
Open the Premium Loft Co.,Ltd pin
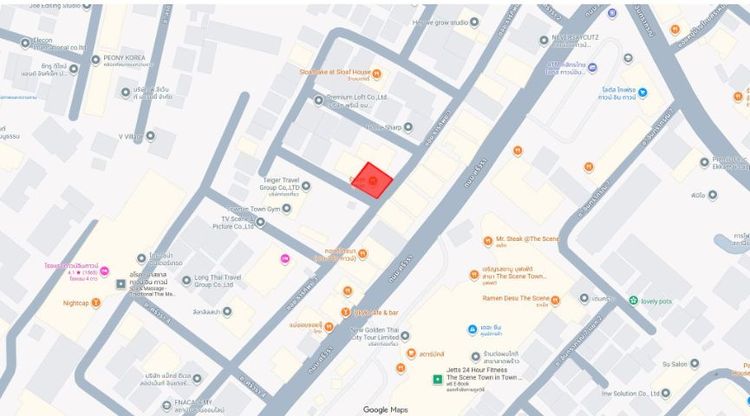tap(319, 100)
